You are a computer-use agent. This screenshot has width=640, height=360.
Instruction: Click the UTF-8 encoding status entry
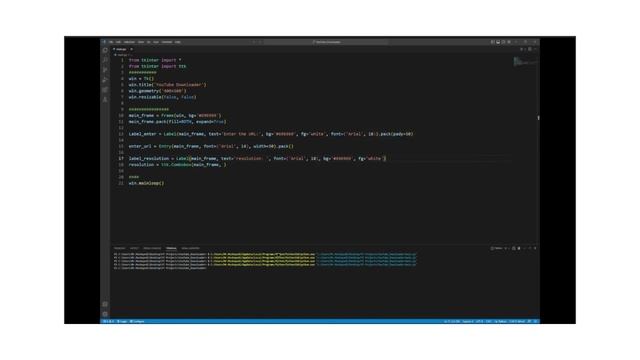coord(480,322)
